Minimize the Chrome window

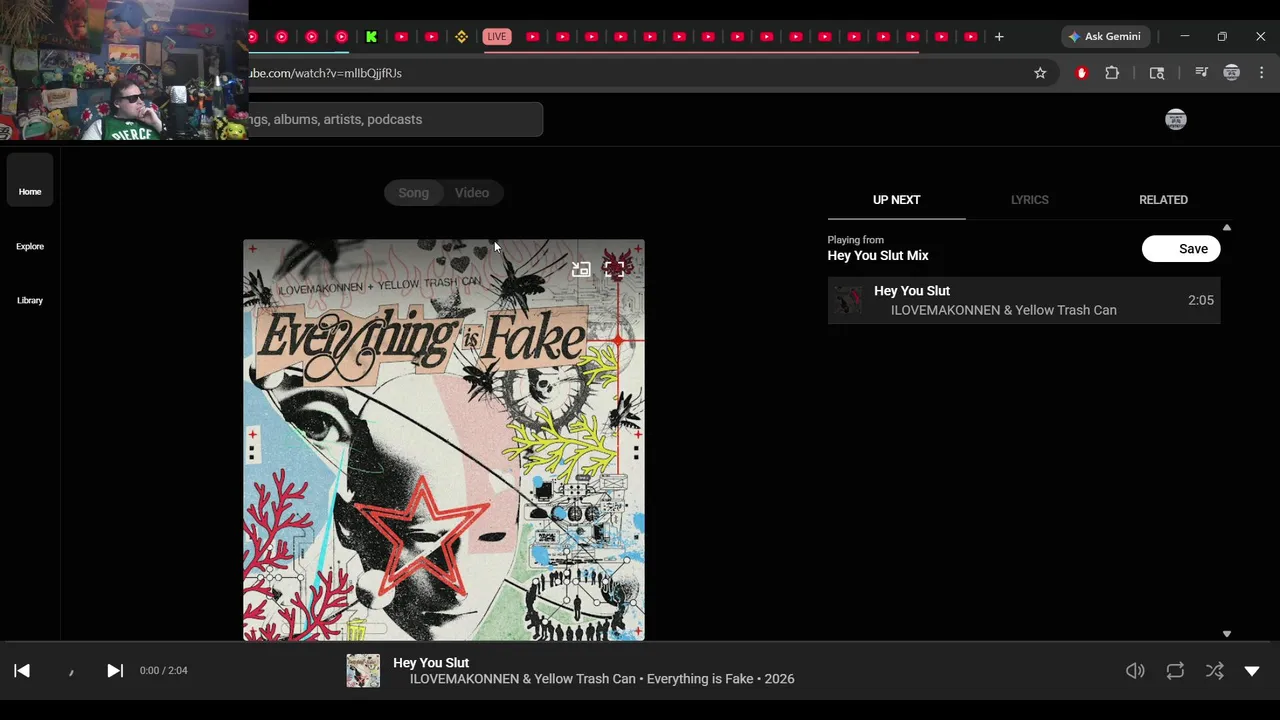tap(1185, 37)
